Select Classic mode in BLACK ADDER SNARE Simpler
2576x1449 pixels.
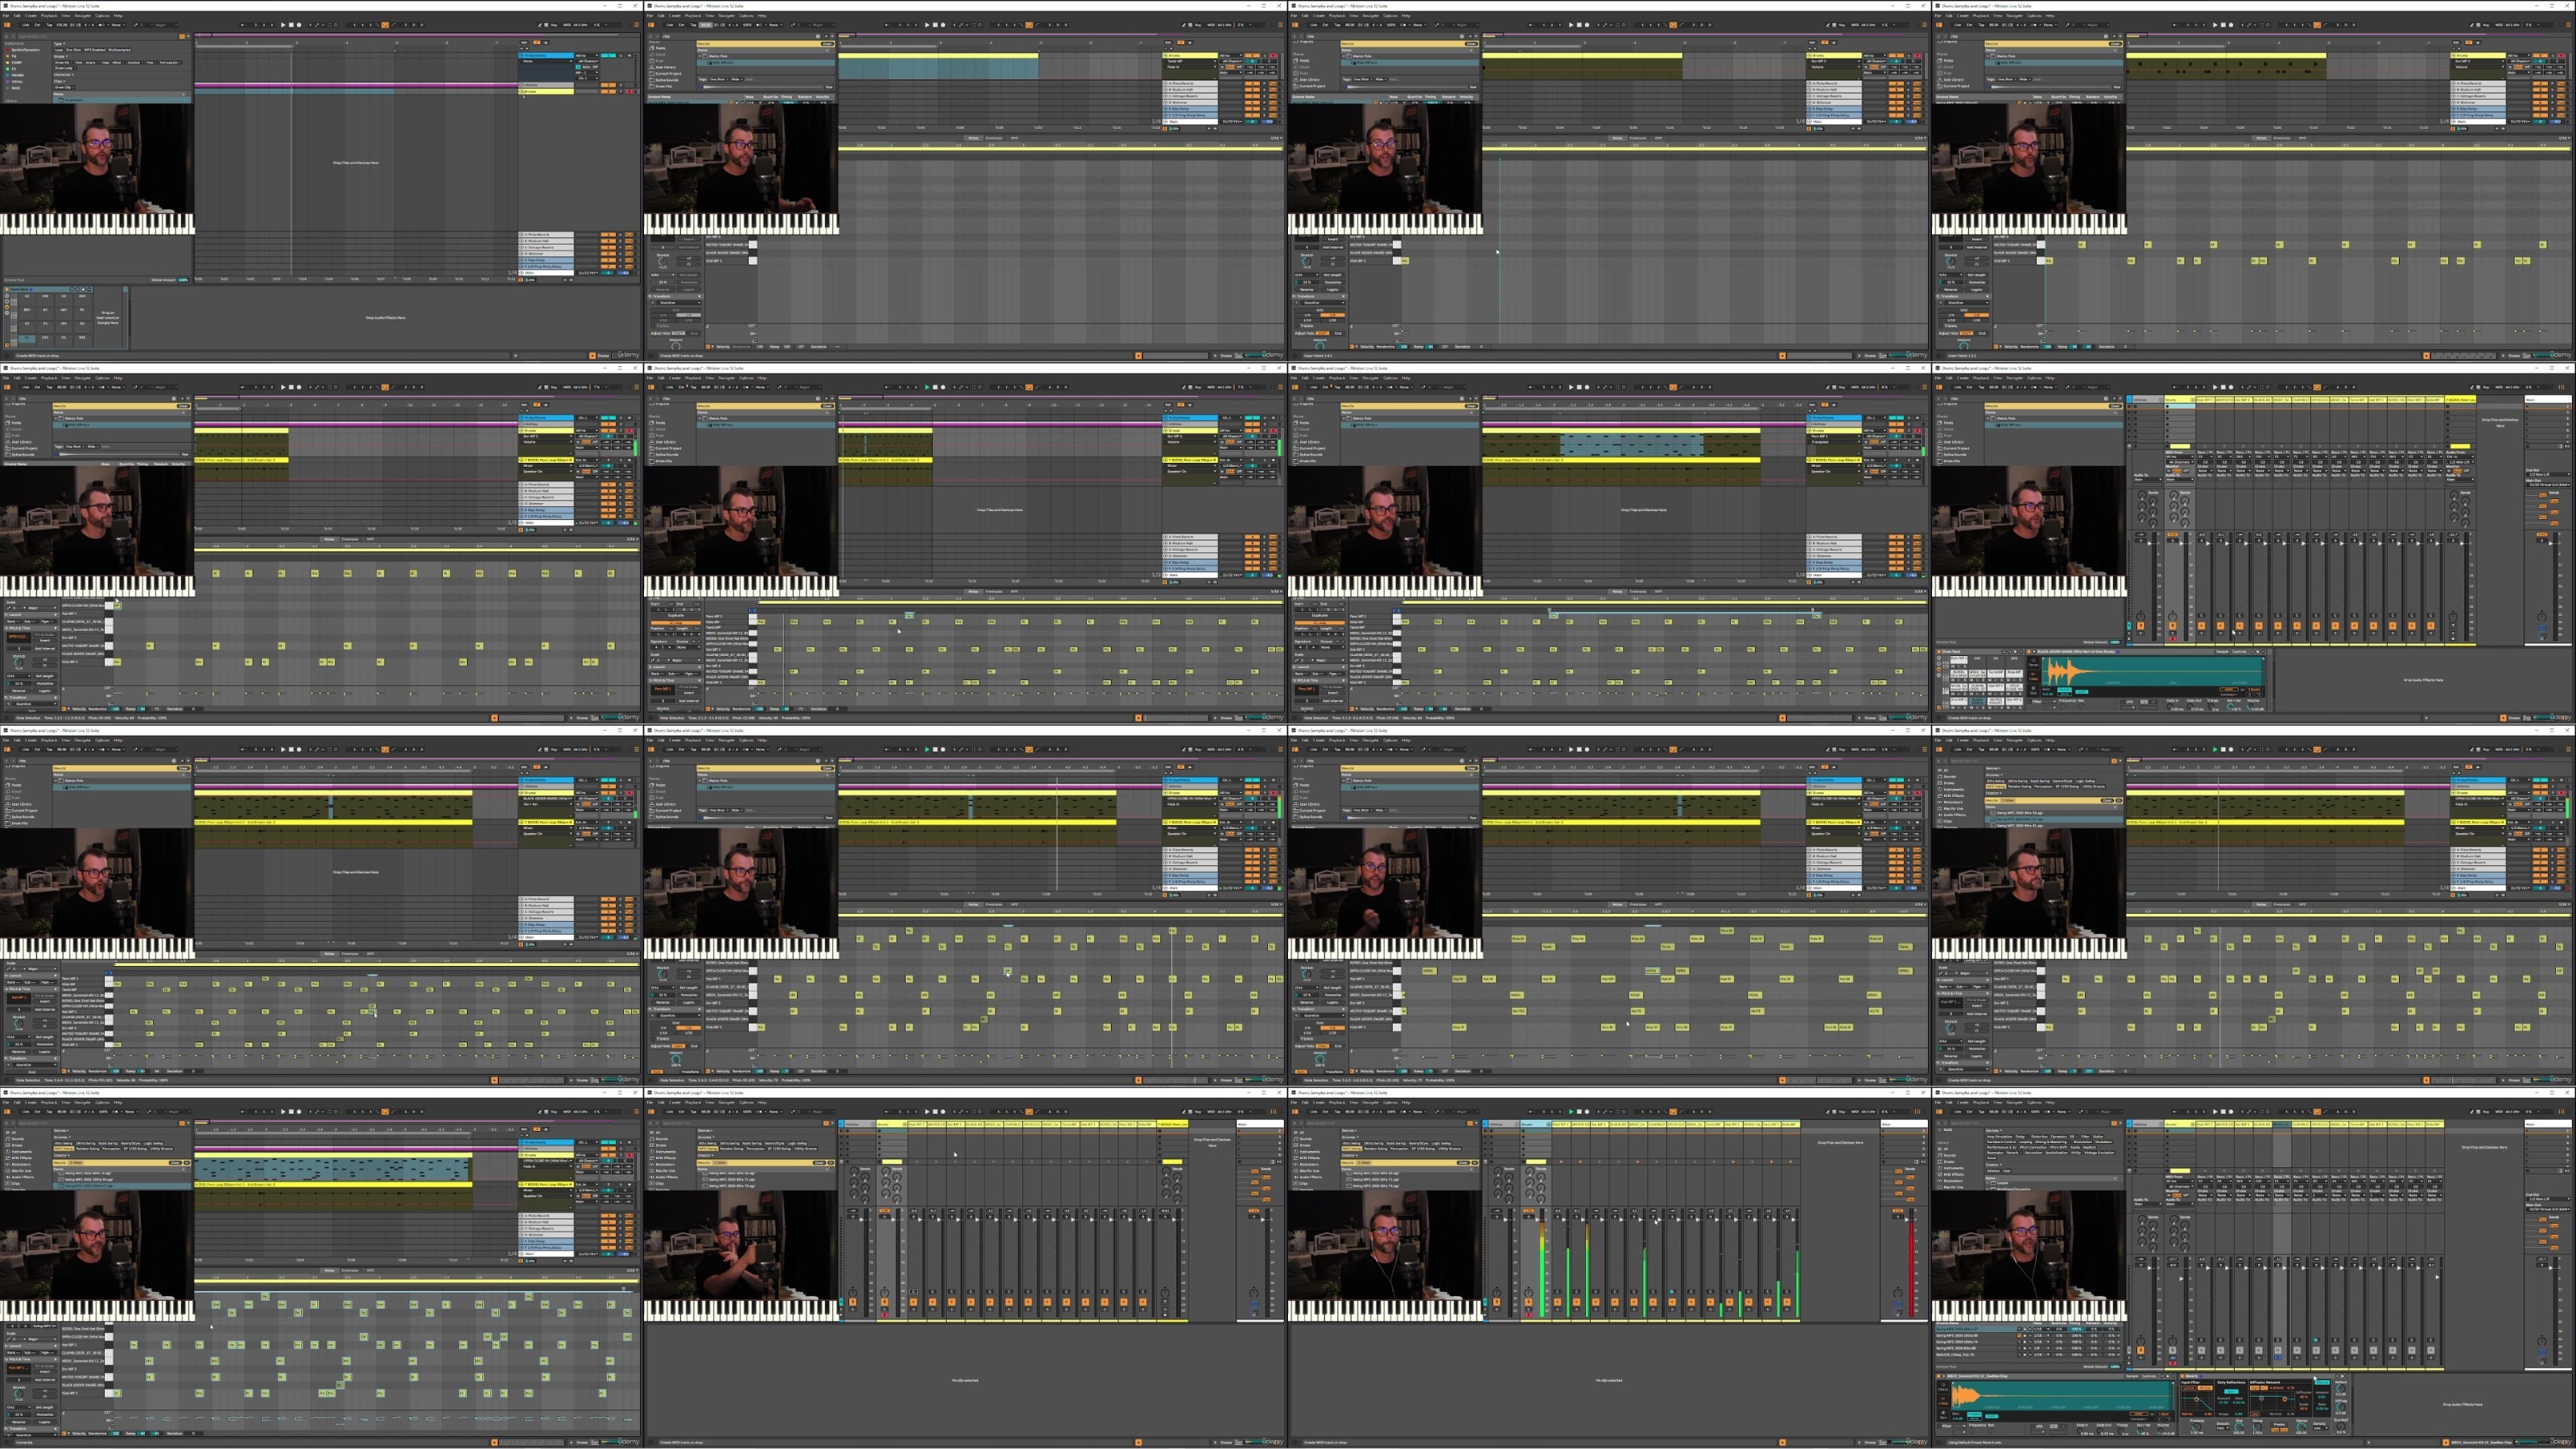pos(2033,663)
